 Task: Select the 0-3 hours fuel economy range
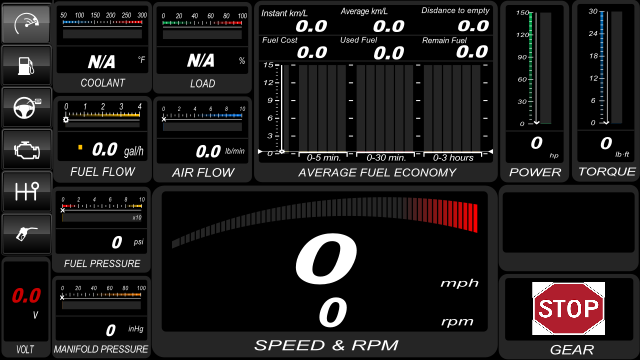click(453, 157)
